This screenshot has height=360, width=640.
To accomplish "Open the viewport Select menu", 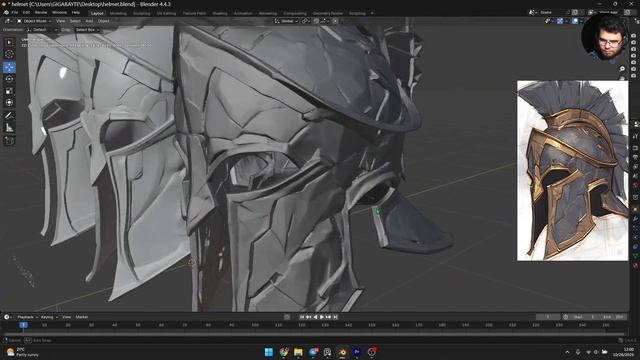I will 75,21.
